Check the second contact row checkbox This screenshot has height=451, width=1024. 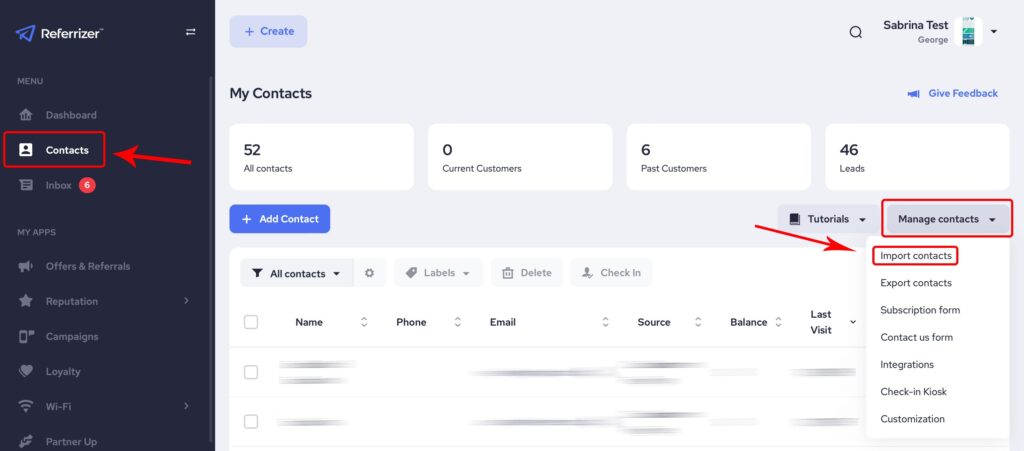click(x=251, y=422)
